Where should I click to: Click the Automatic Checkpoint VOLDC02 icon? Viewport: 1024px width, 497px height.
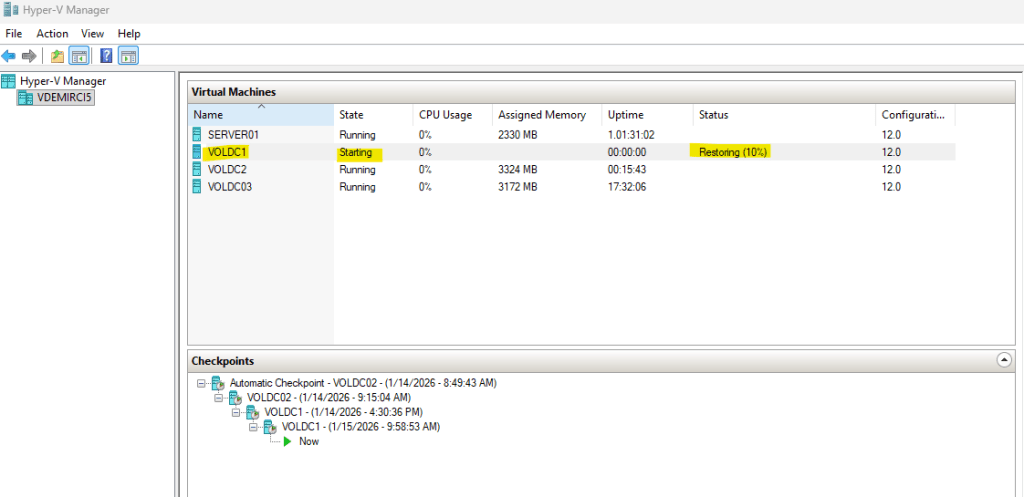point(217,383)
